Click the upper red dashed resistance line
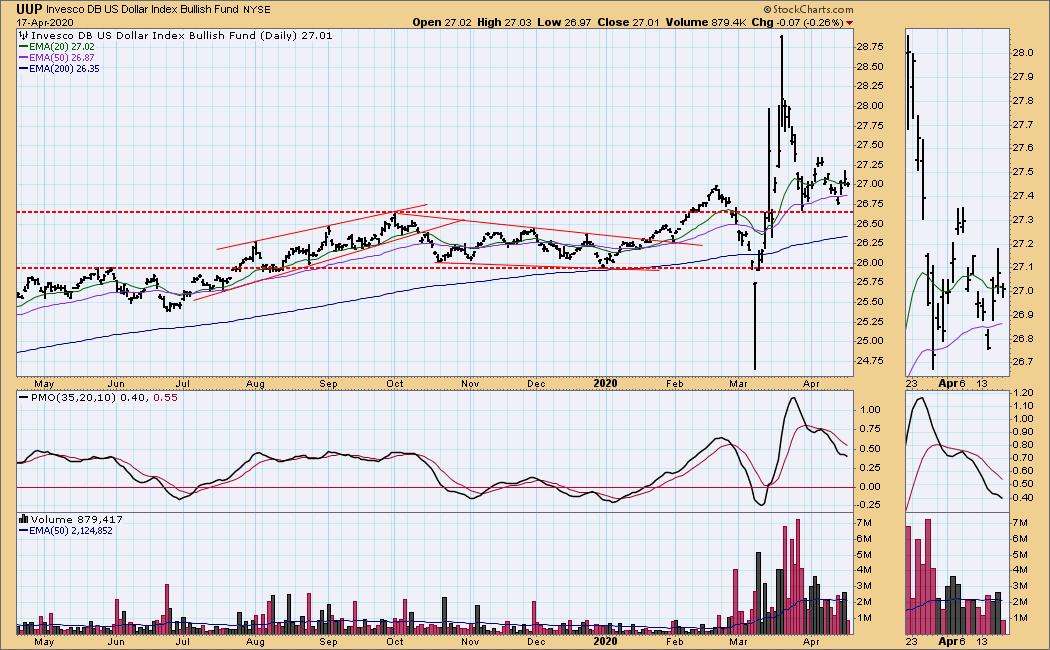Screen dimensions: 1050x650 (435, 212)
